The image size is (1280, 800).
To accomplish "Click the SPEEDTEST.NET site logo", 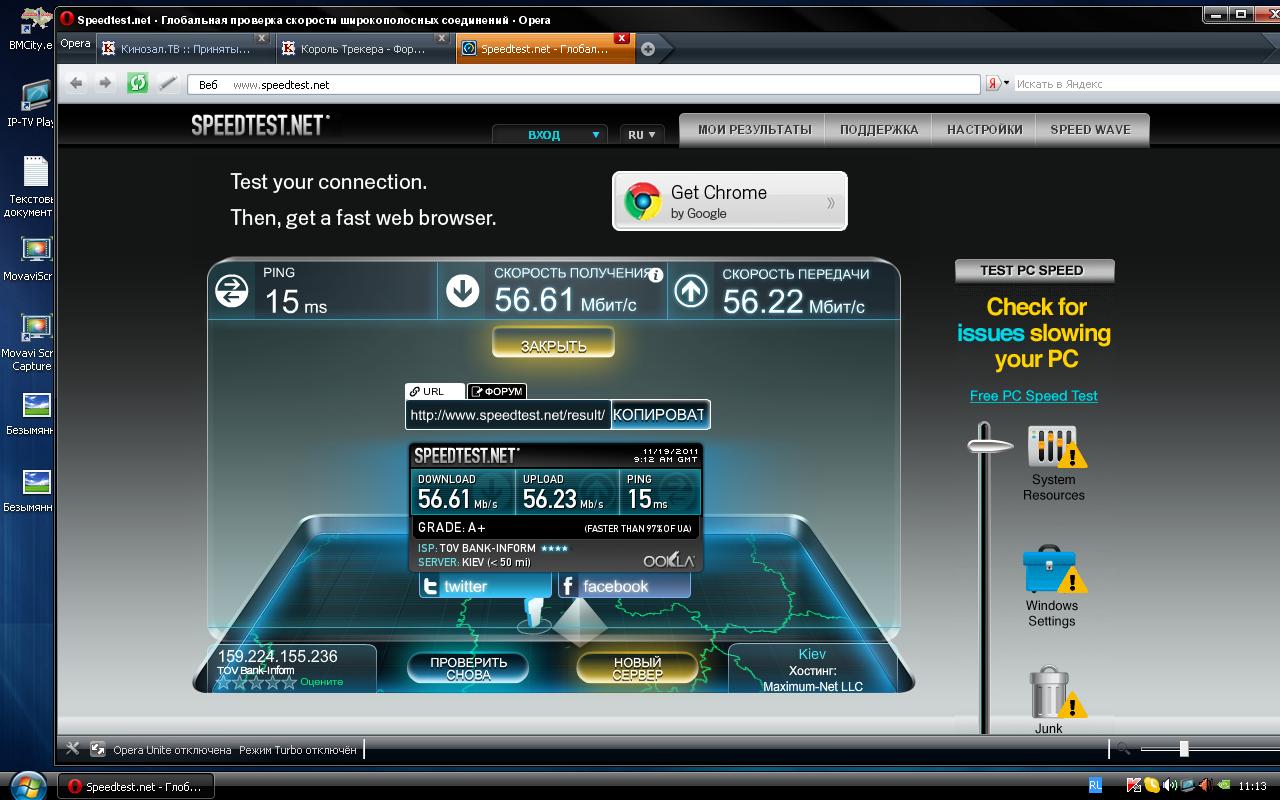I will (261, 125).
